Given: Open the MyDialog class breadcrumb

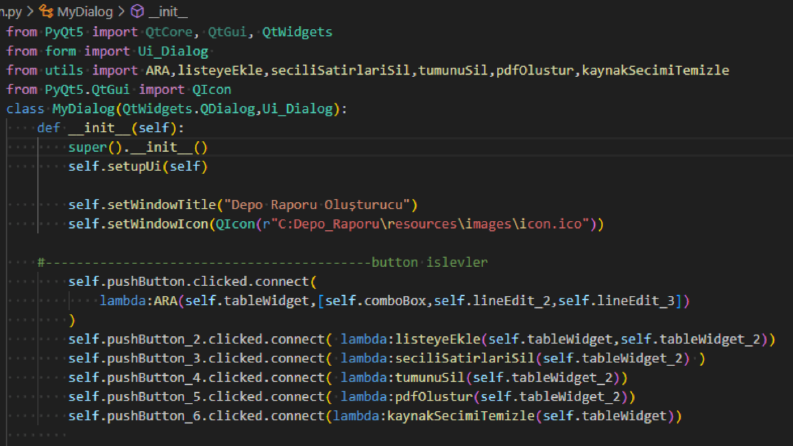Looking at the screenshot, I should click(85, 11).
